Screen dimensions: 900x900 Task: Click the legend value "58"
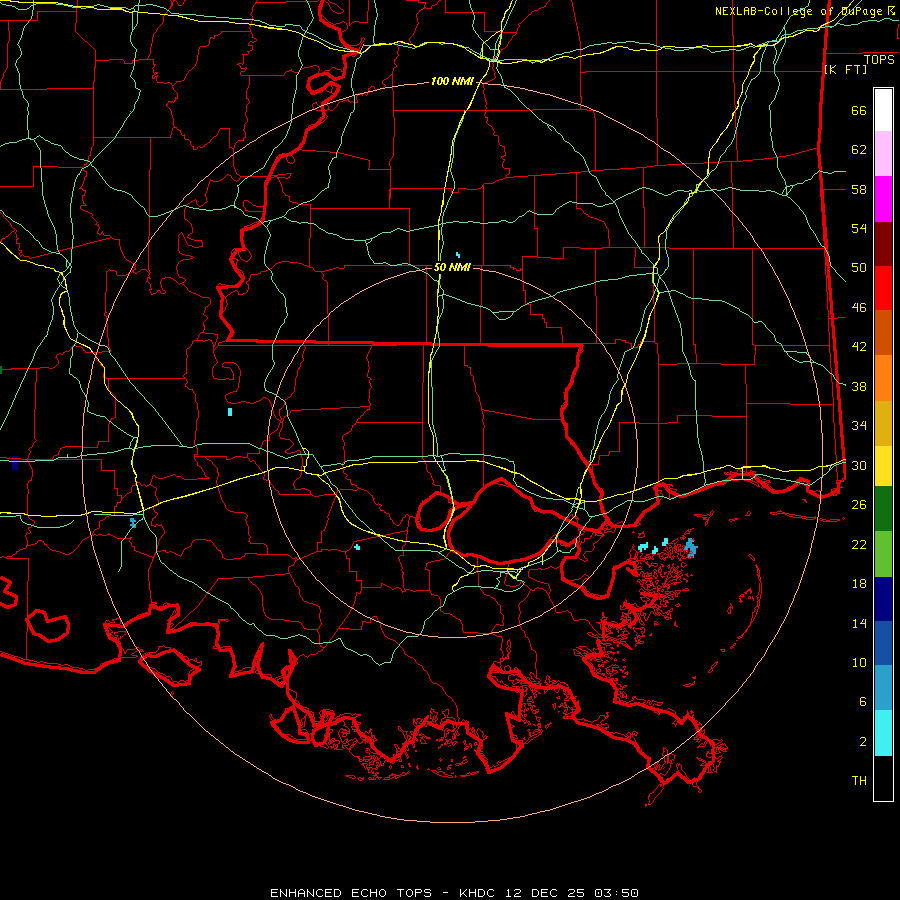(x=859, y=189)
